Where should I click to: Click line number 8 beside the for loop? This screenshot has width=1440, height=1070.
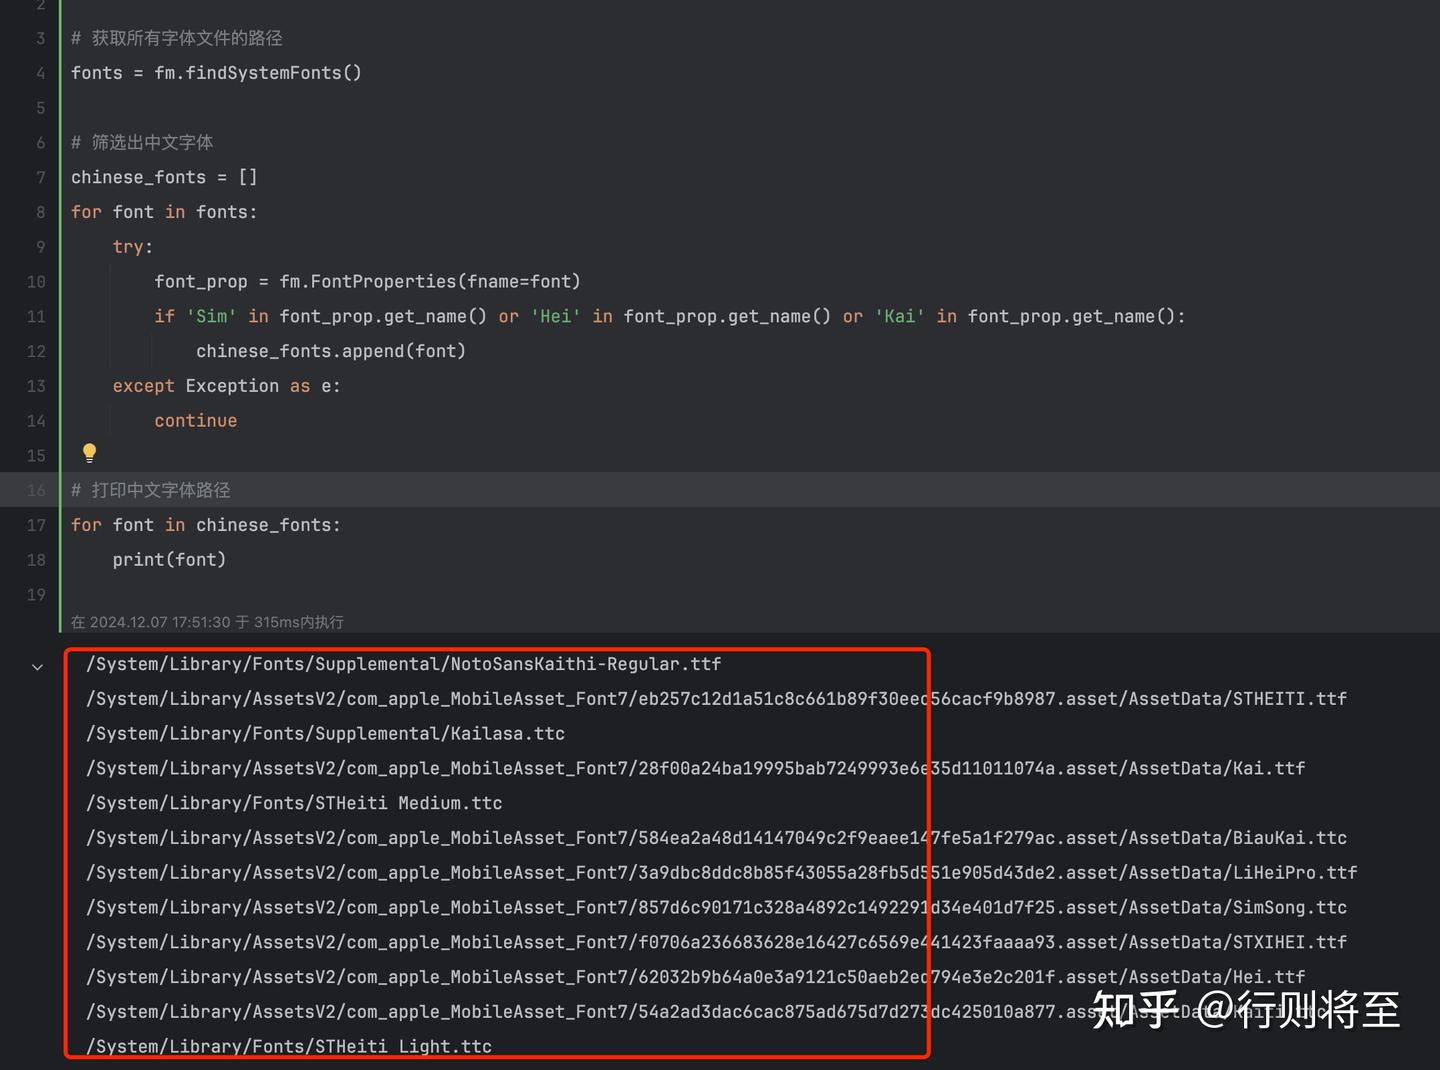40,211
